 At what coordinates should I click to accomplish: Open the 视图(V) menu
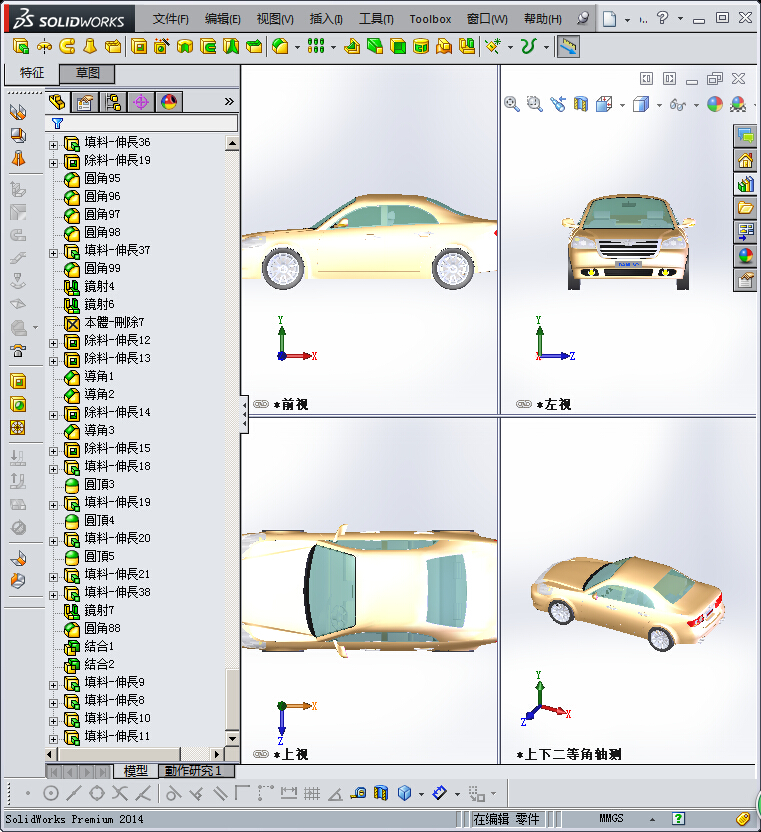275,19
